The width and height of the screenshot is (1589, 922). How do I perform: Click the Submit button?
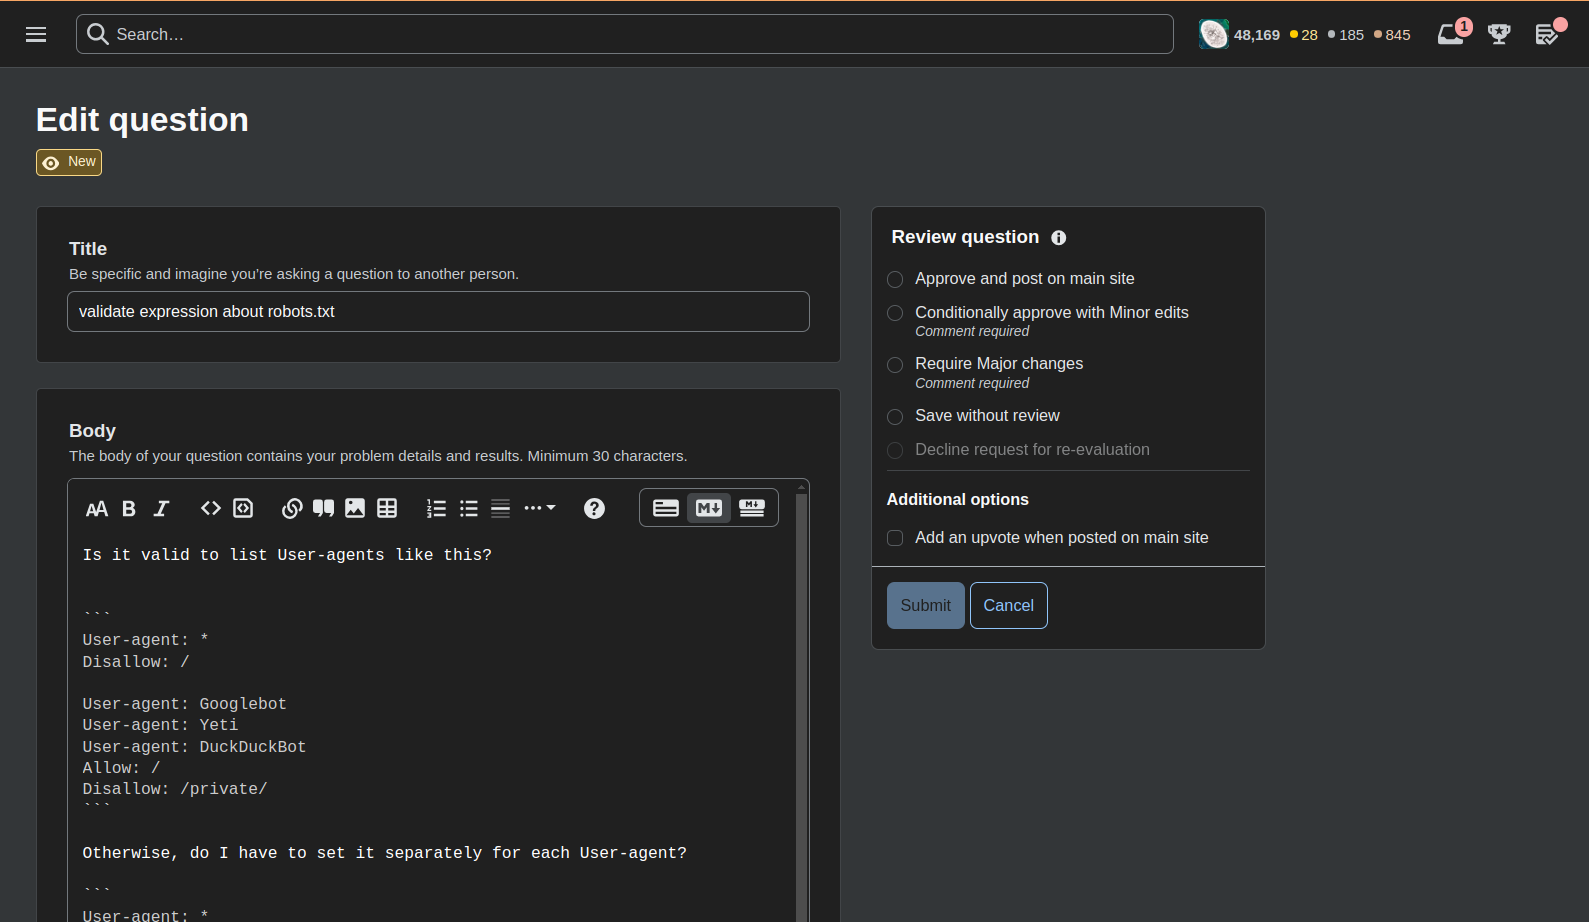tap(926, 605)
